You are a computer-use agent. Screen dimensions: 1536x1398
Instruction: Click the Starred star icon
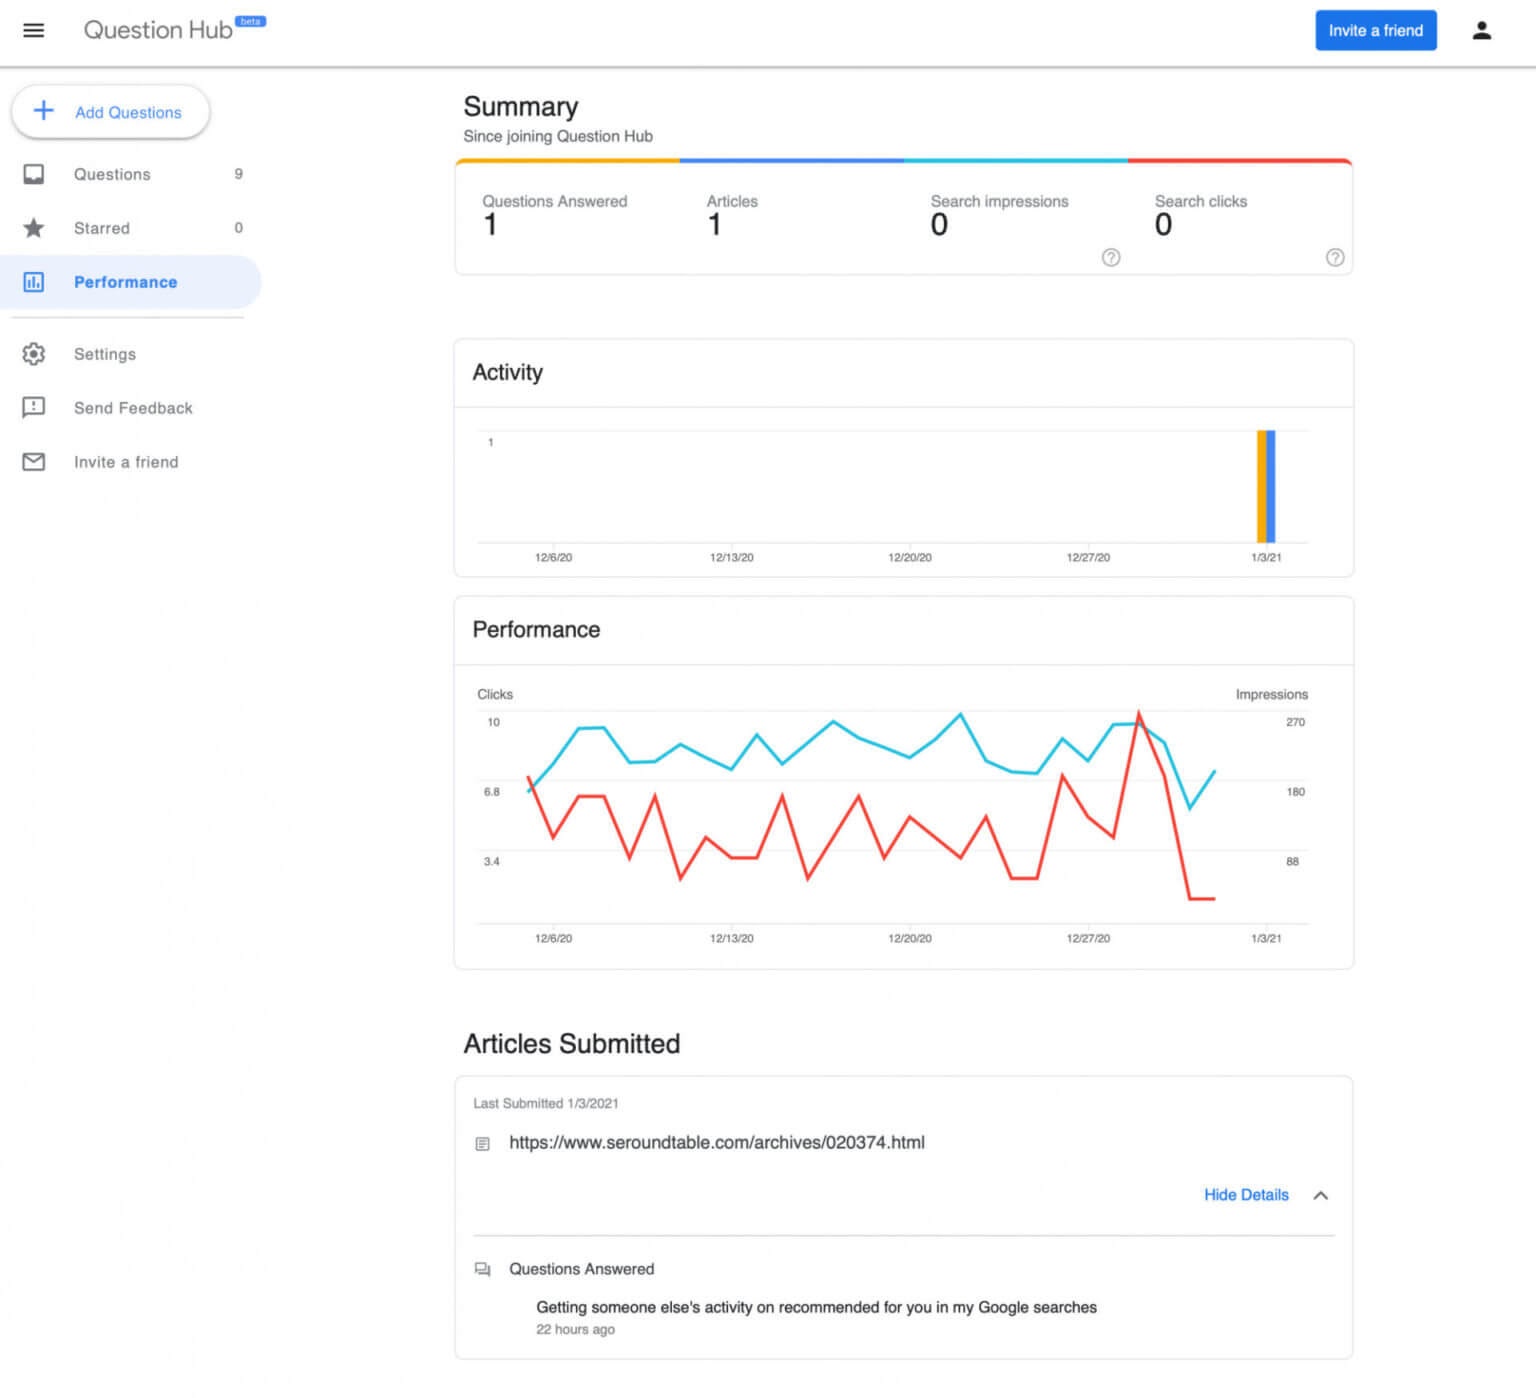tap(34, 228)
